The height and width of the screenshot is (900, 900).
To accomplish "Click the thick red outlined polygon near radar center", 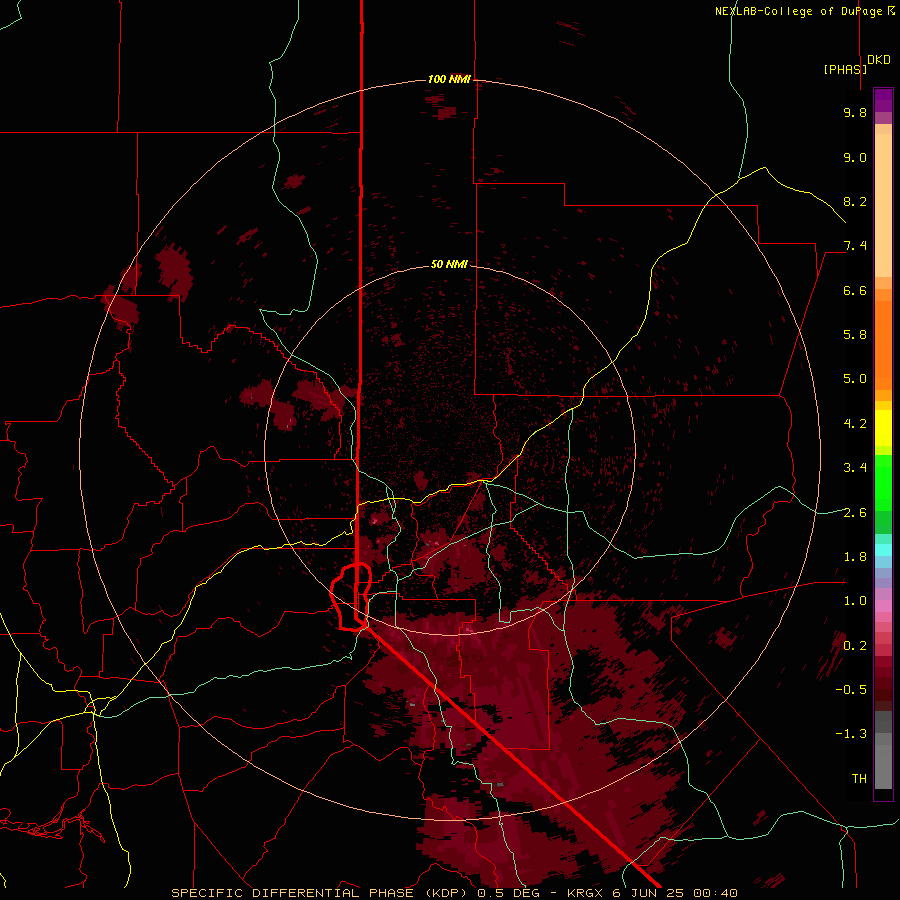I will (351, 597).
